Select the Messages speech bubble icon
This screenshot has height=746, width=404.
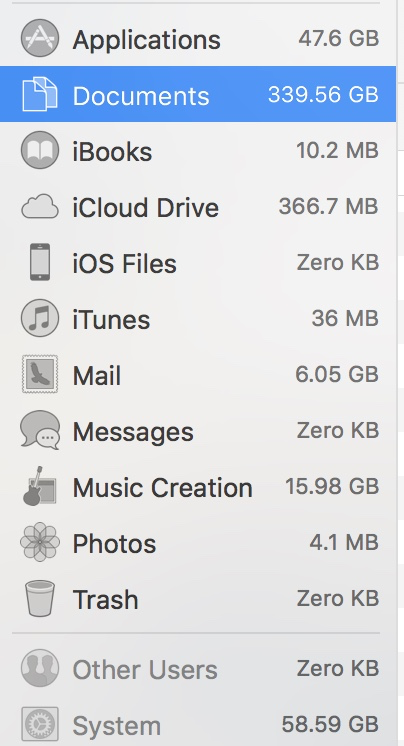click(x=40, y=431)
